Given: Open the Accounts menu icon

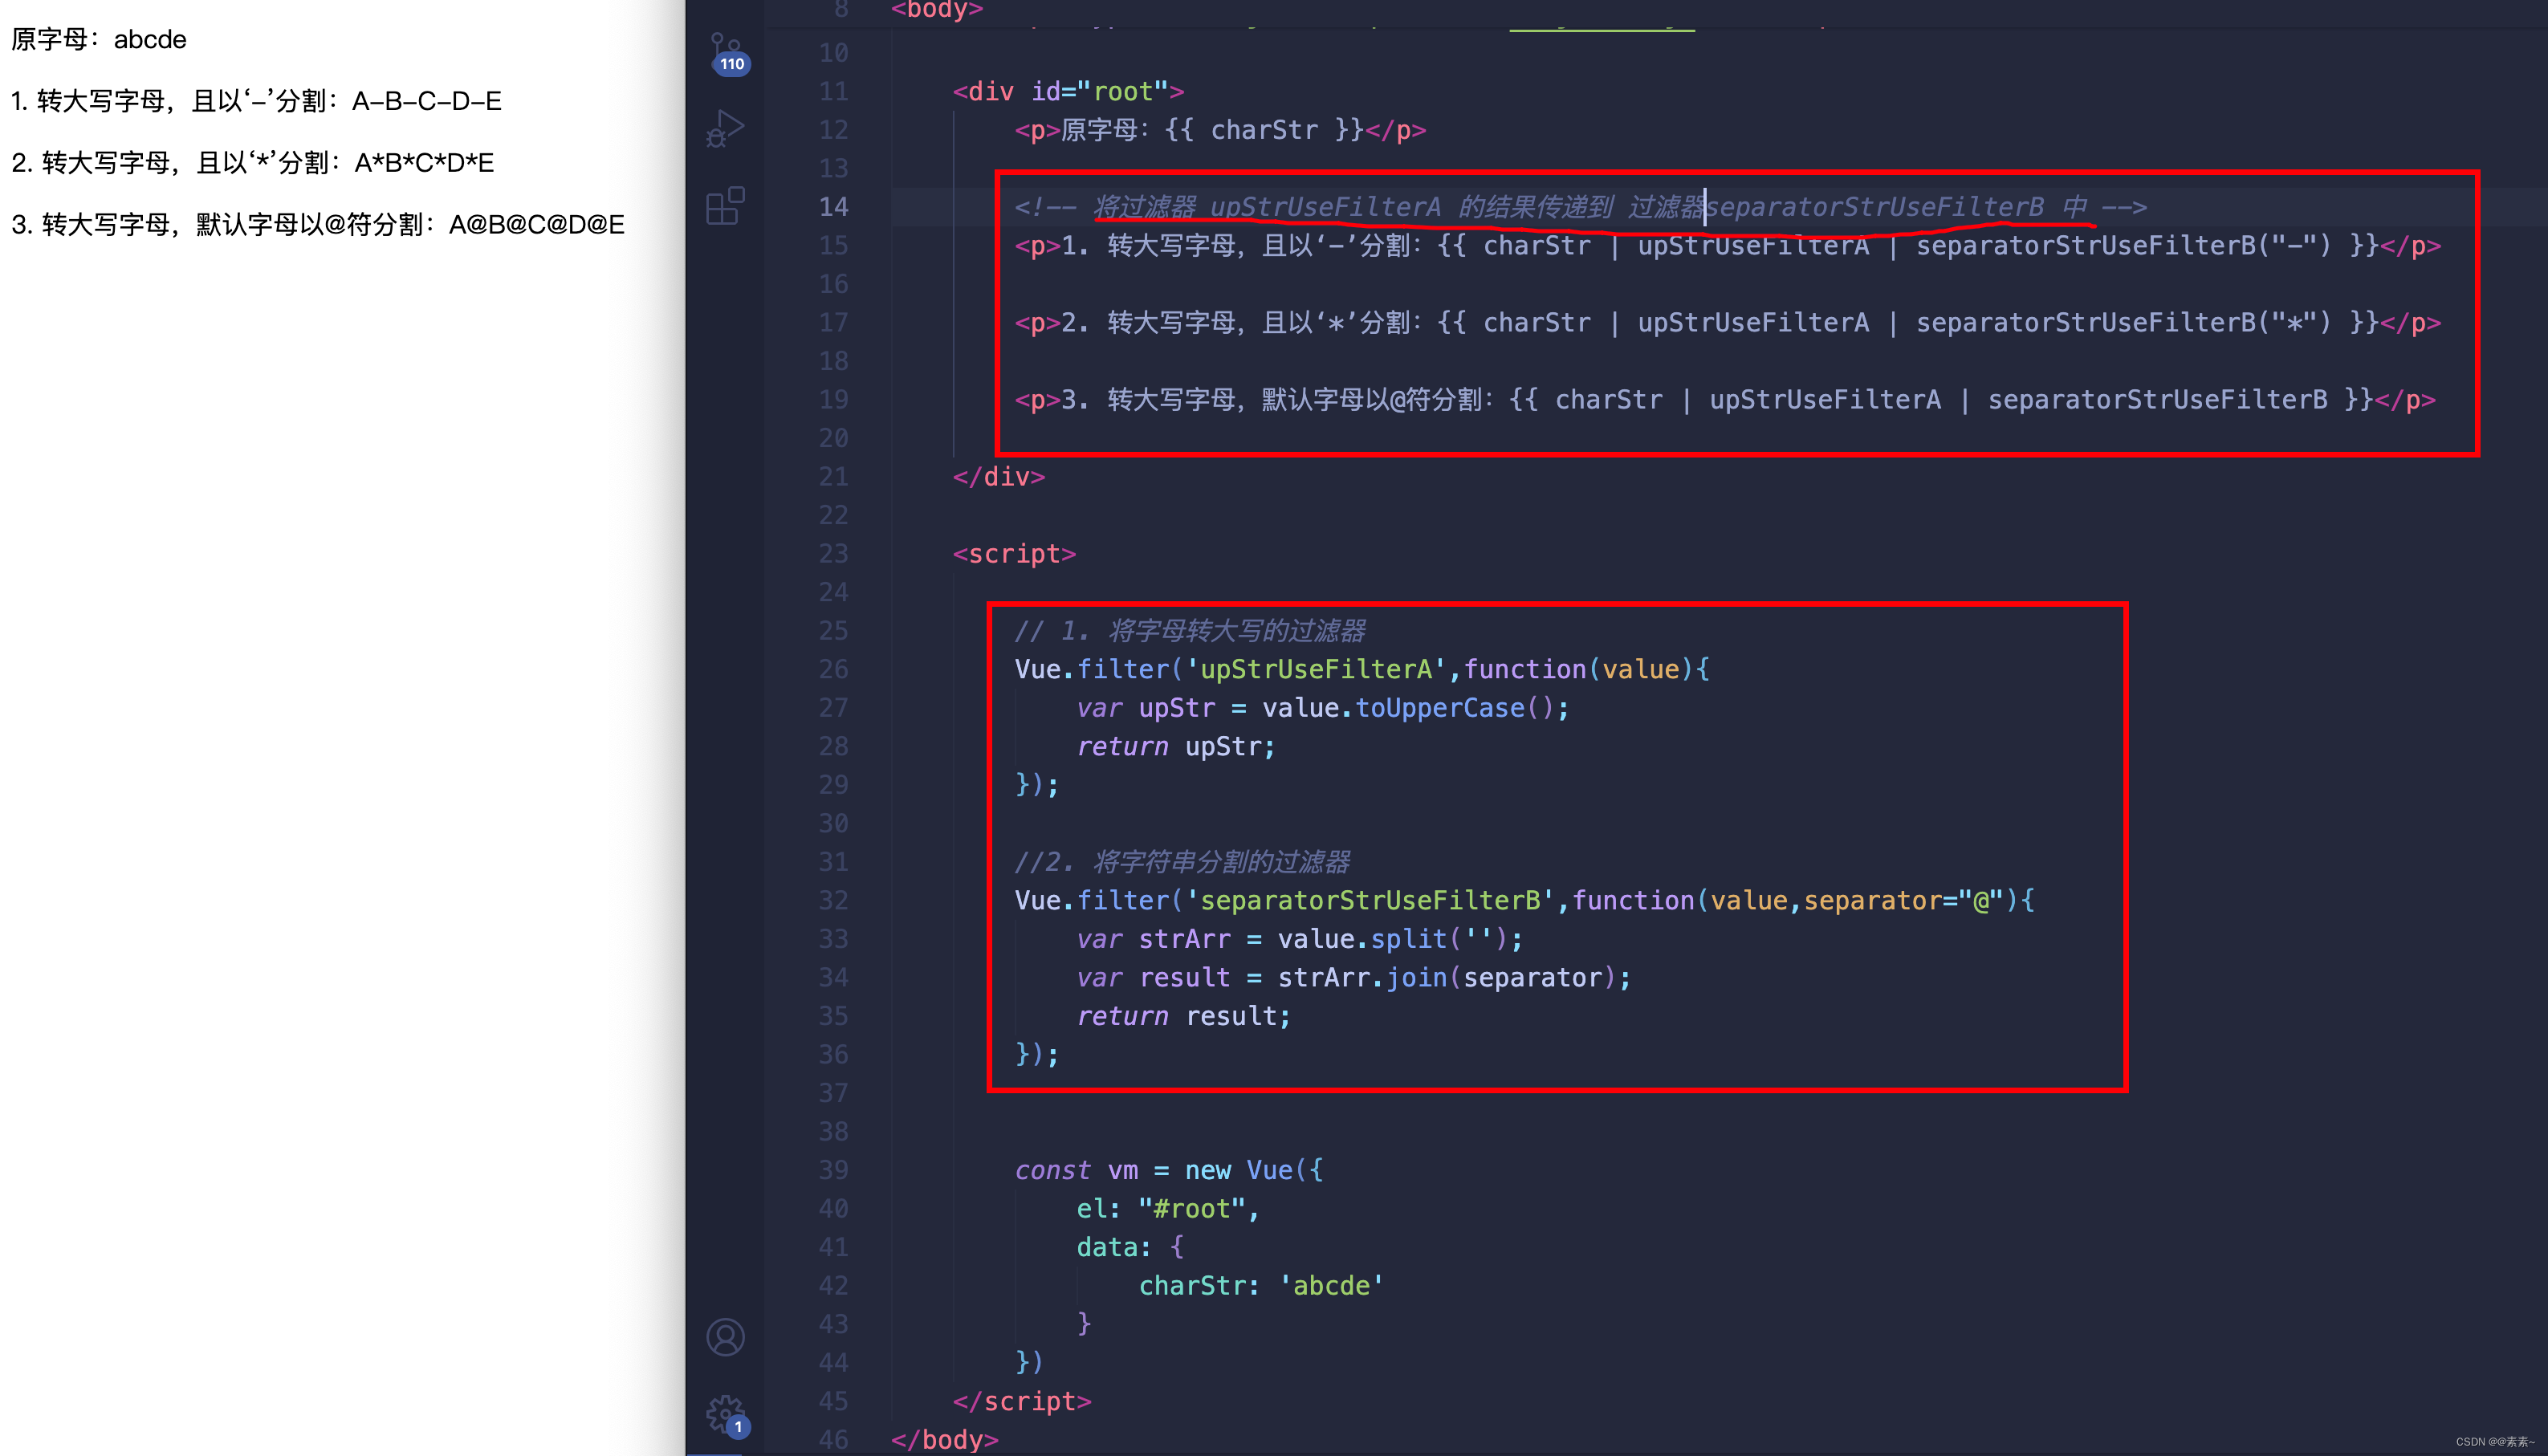Looking at the screenshot, I should point(726,1337).
